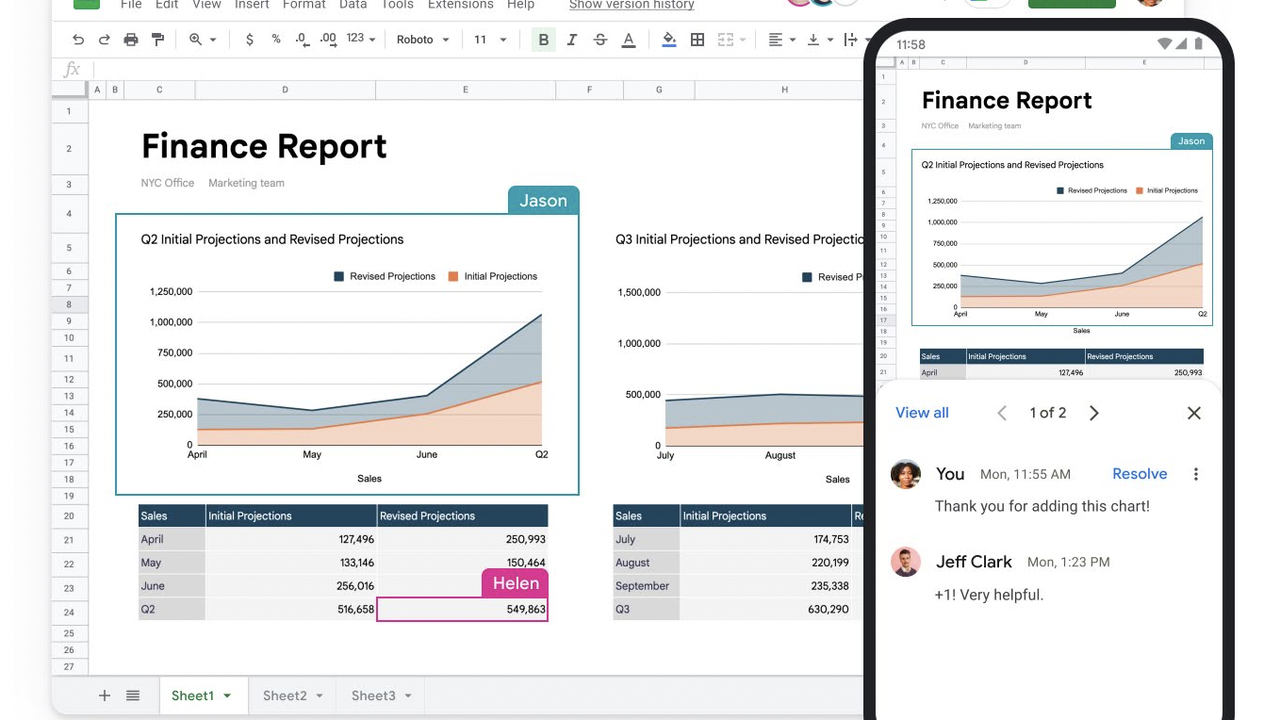Open the font size dropdown
The image size is (1280, 720).
point(489,39)
